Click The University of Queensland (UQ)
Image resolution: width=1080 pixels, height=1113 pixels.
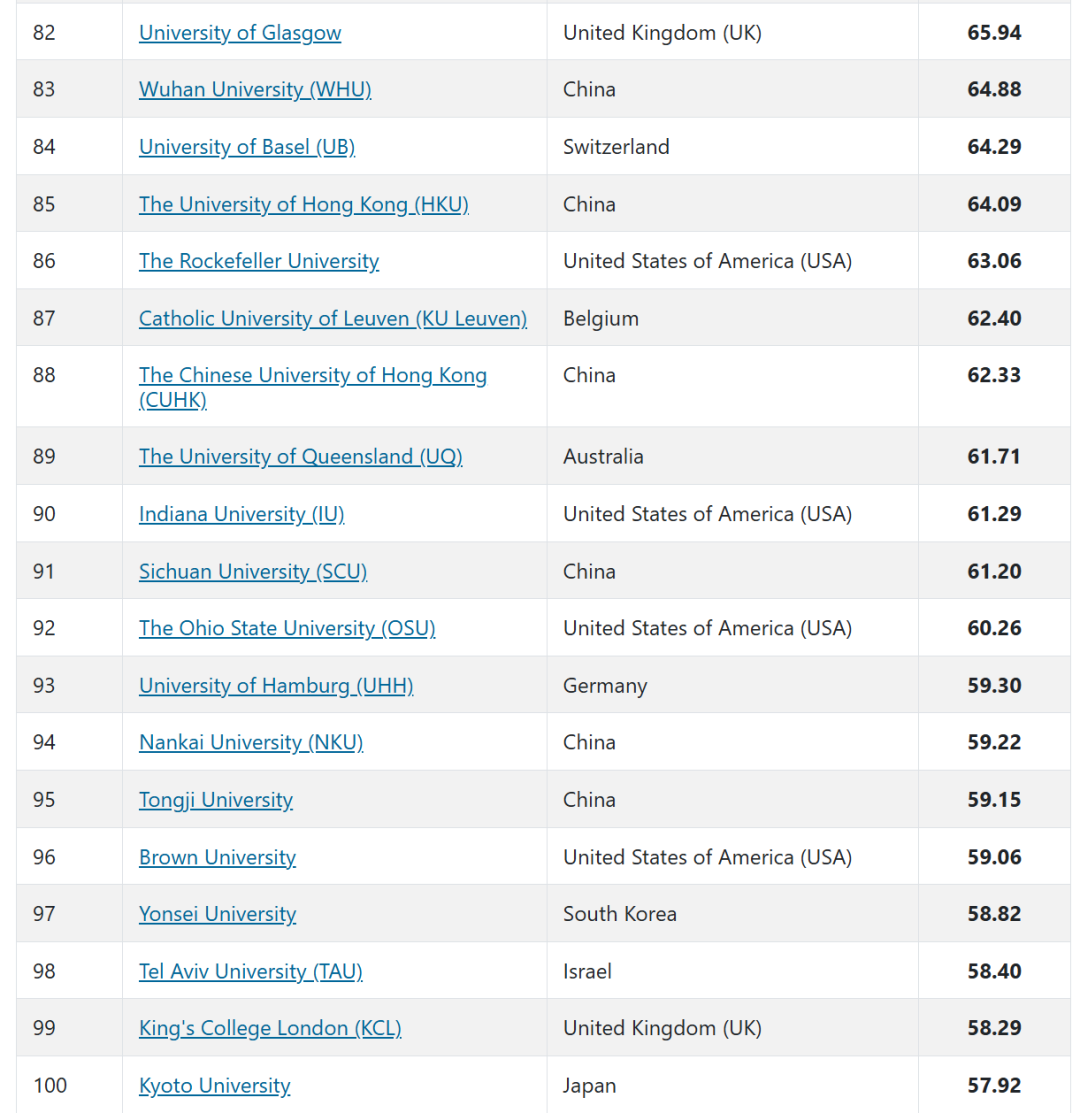[300, 457]
